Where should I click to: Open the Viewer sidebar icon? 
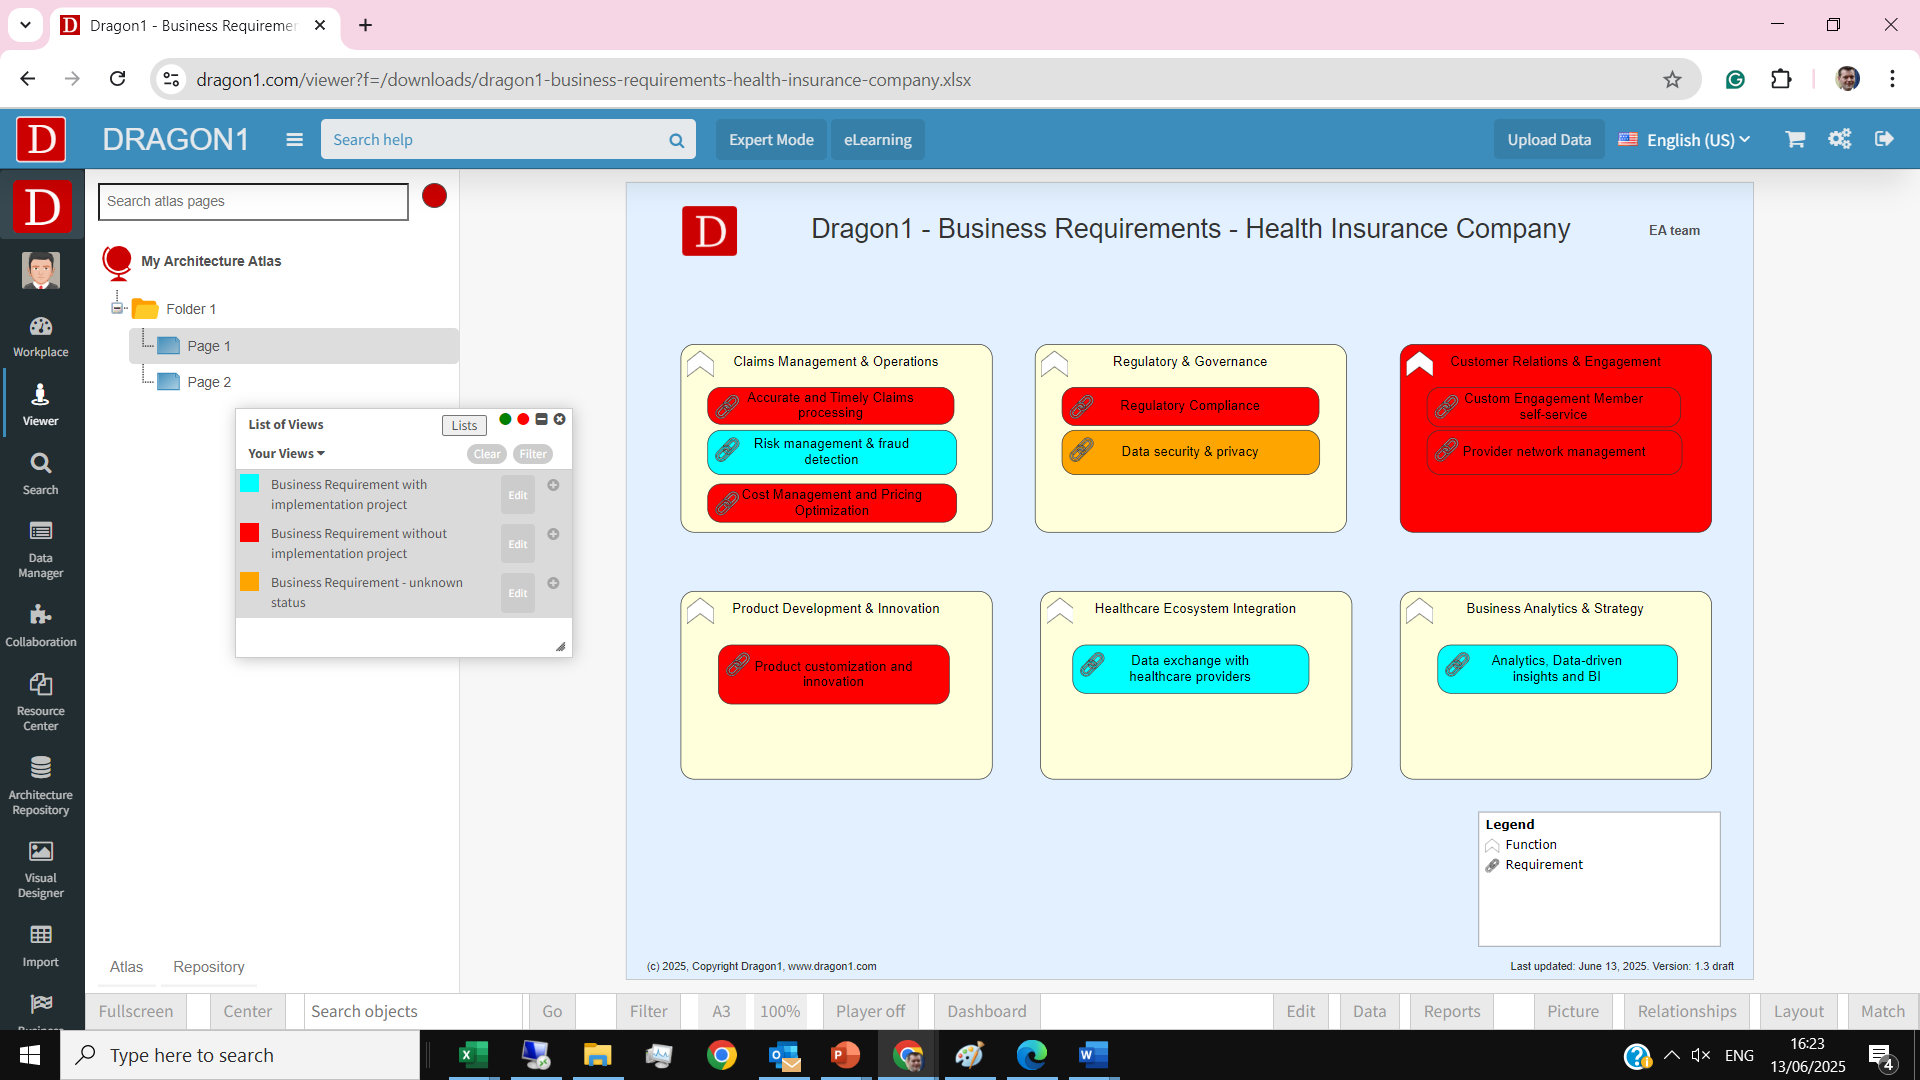(41, 405)
